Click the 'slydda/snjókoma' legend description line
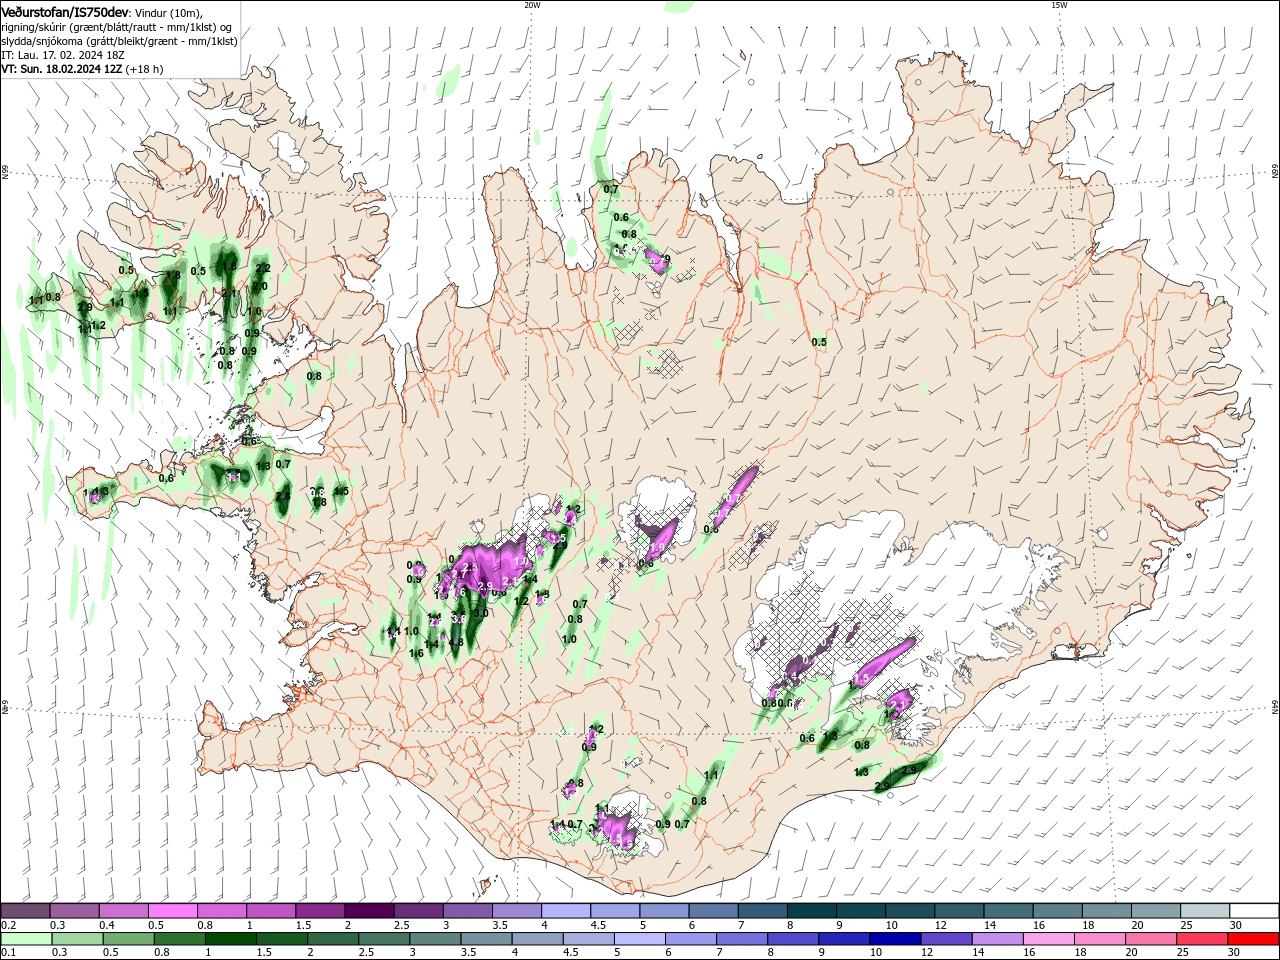This screenshot has width=1280, height=960. pos(119,41)
